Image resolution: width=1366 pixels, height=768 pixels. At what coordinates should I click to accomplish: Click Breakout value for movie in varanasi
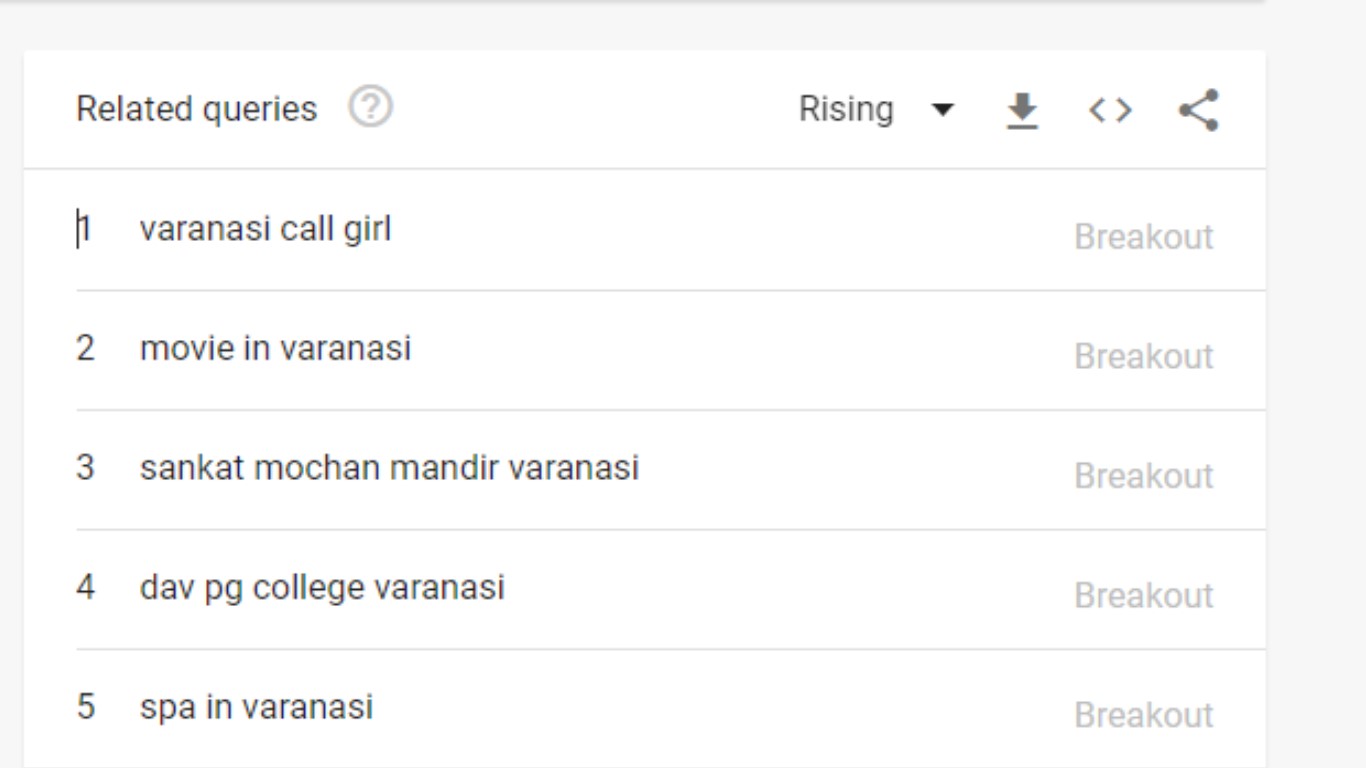click(x=1144, y=356)
